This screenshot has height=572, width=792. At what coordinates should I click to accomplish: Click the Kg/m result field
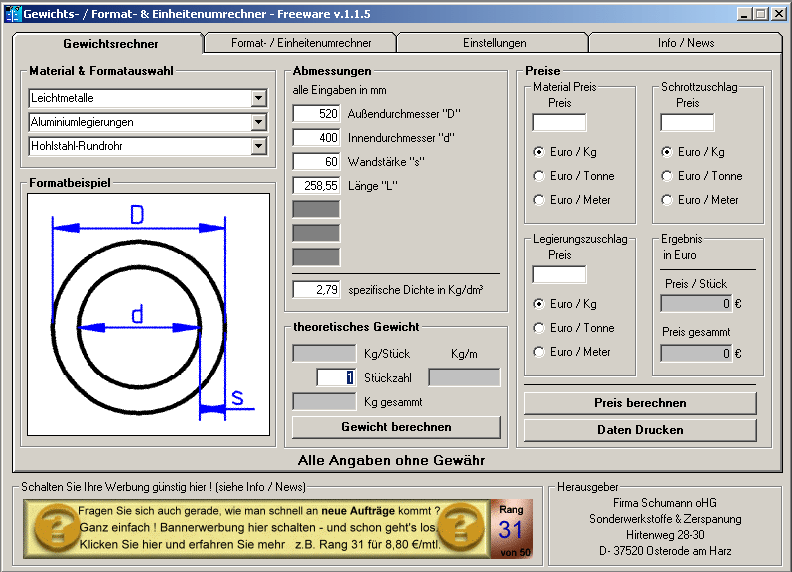pos(464,377)
